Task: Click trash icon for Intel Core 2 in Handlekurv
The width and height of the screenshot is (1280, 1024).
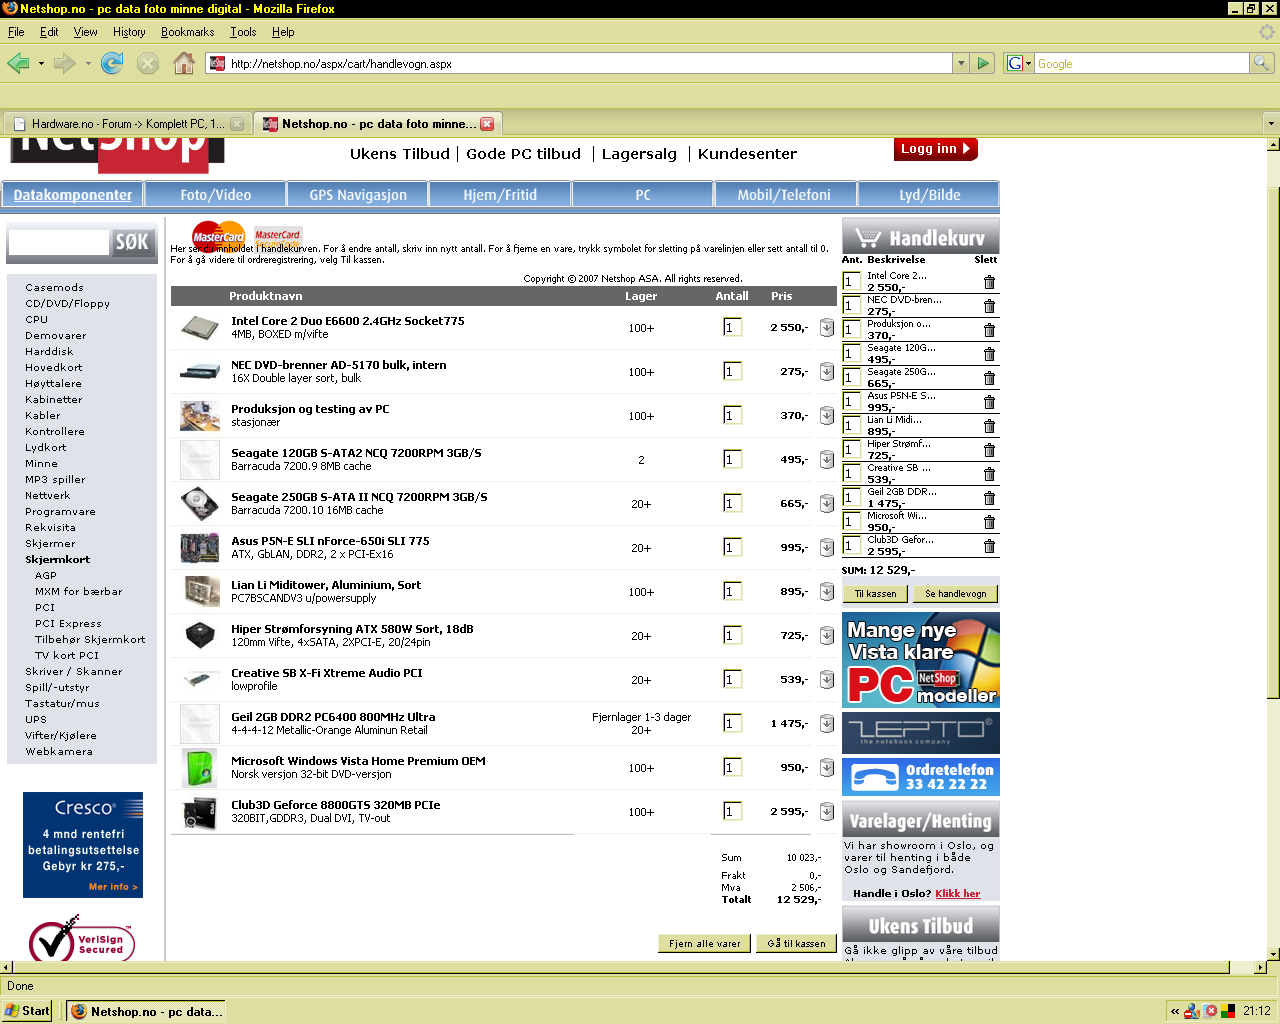Action: pyautogui.click(x=989, y=282)
